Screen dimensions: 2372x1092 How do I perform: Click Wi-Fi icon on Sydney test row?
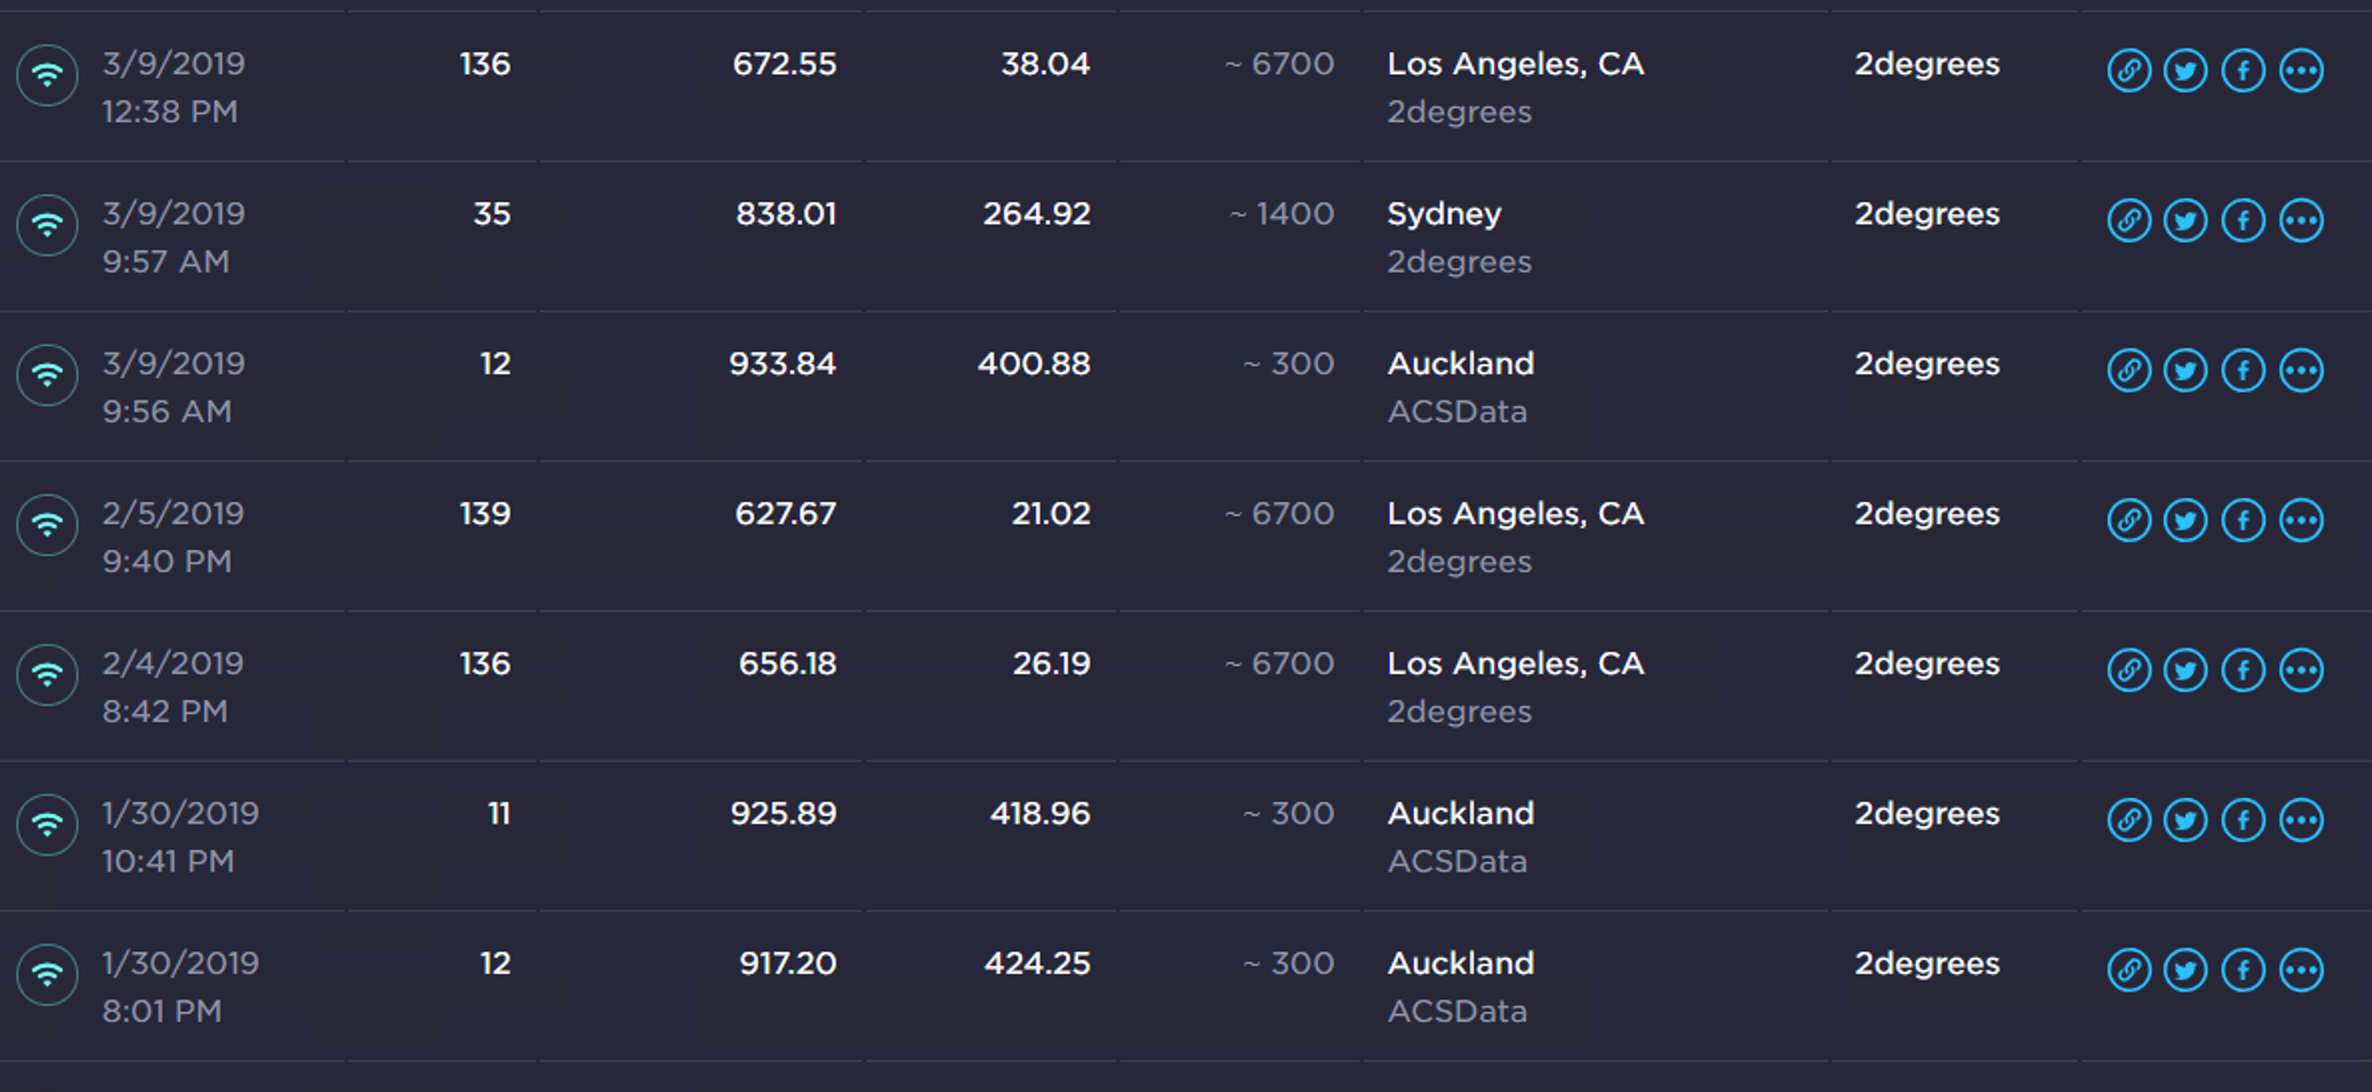(47, 225)
